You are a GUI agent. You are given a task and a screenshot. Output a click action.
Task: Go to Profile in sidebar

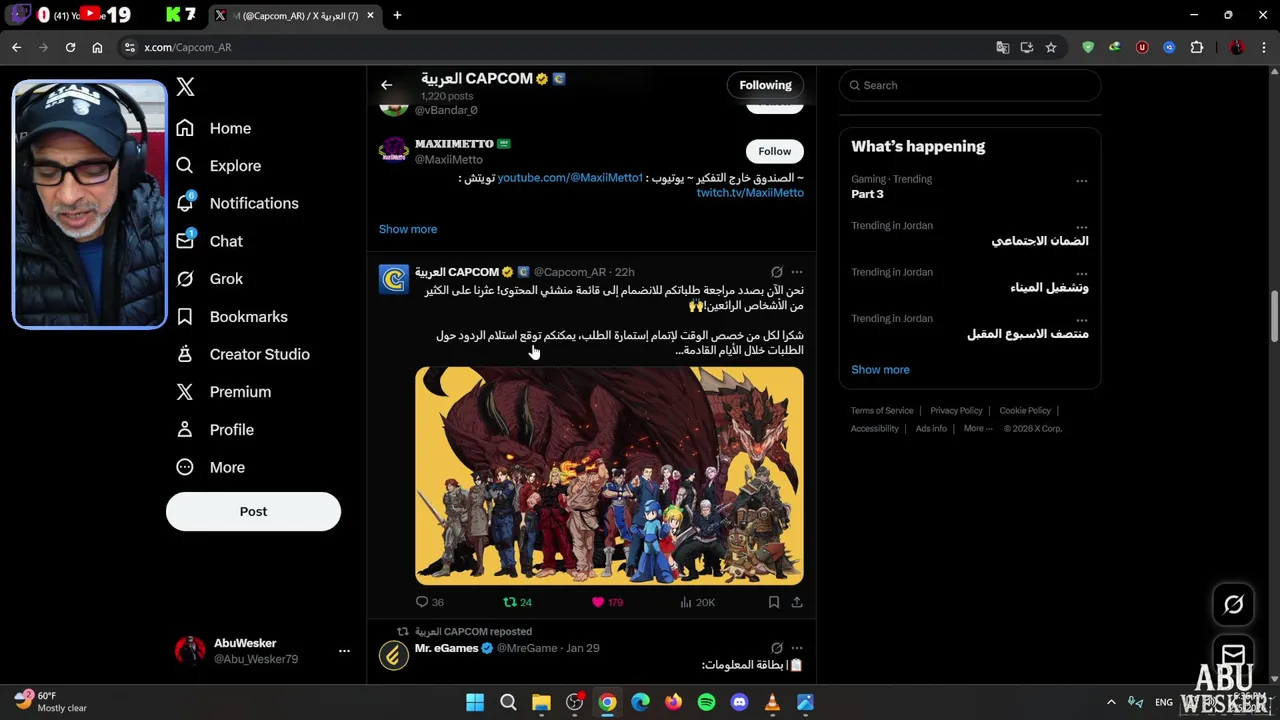[x=214, y=430]
